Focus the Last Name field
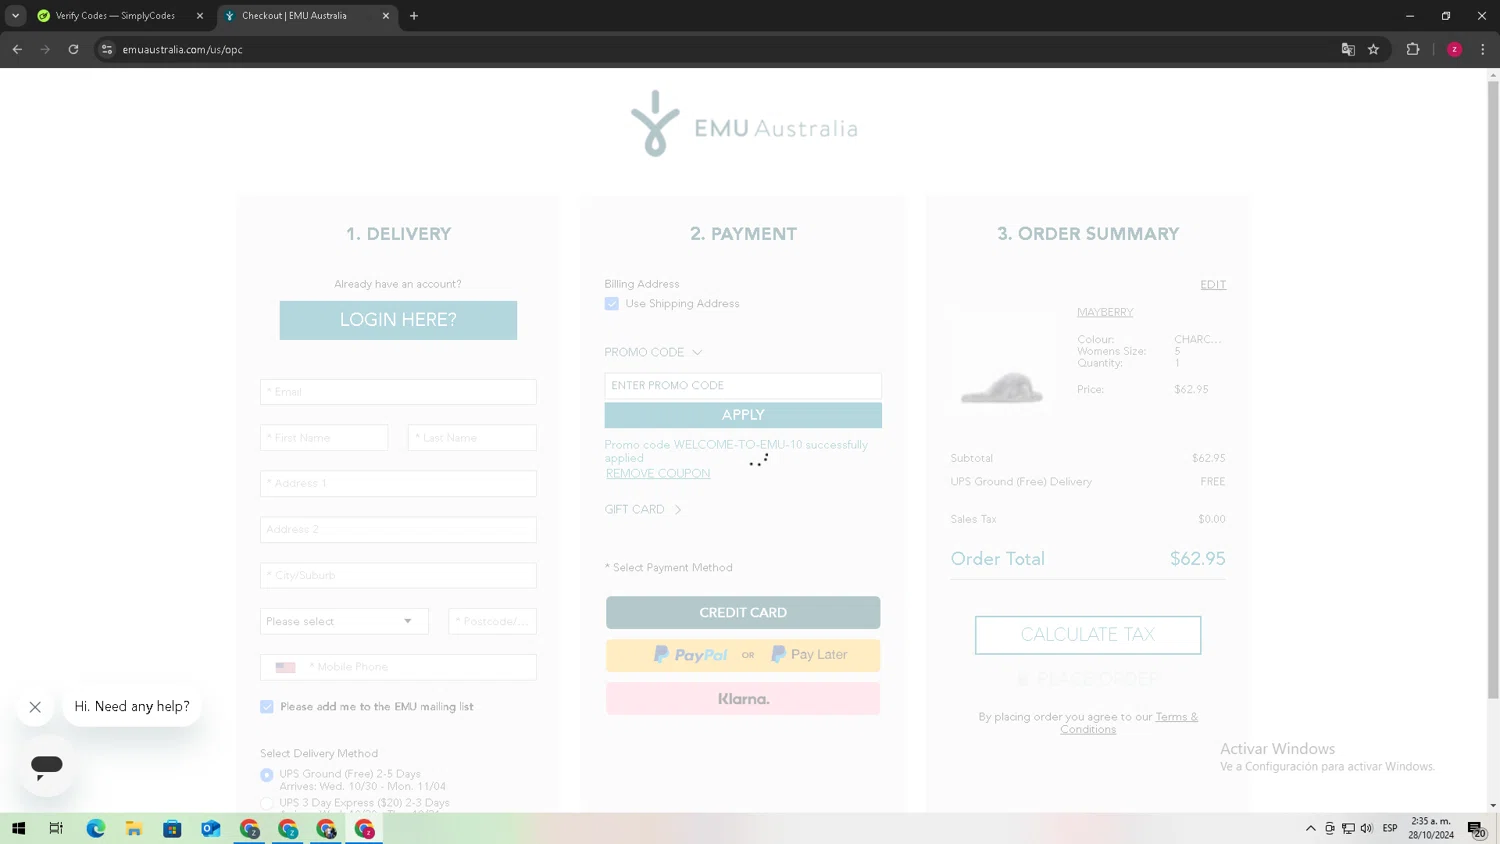This screenshot has width=1500, height=844. point(472,438)
